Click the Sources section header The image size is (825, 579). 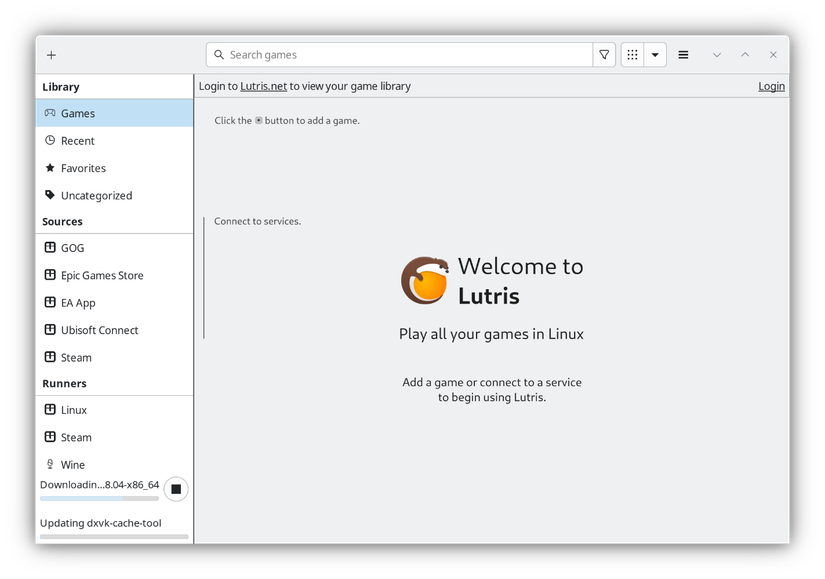click(x=63, y=222)
